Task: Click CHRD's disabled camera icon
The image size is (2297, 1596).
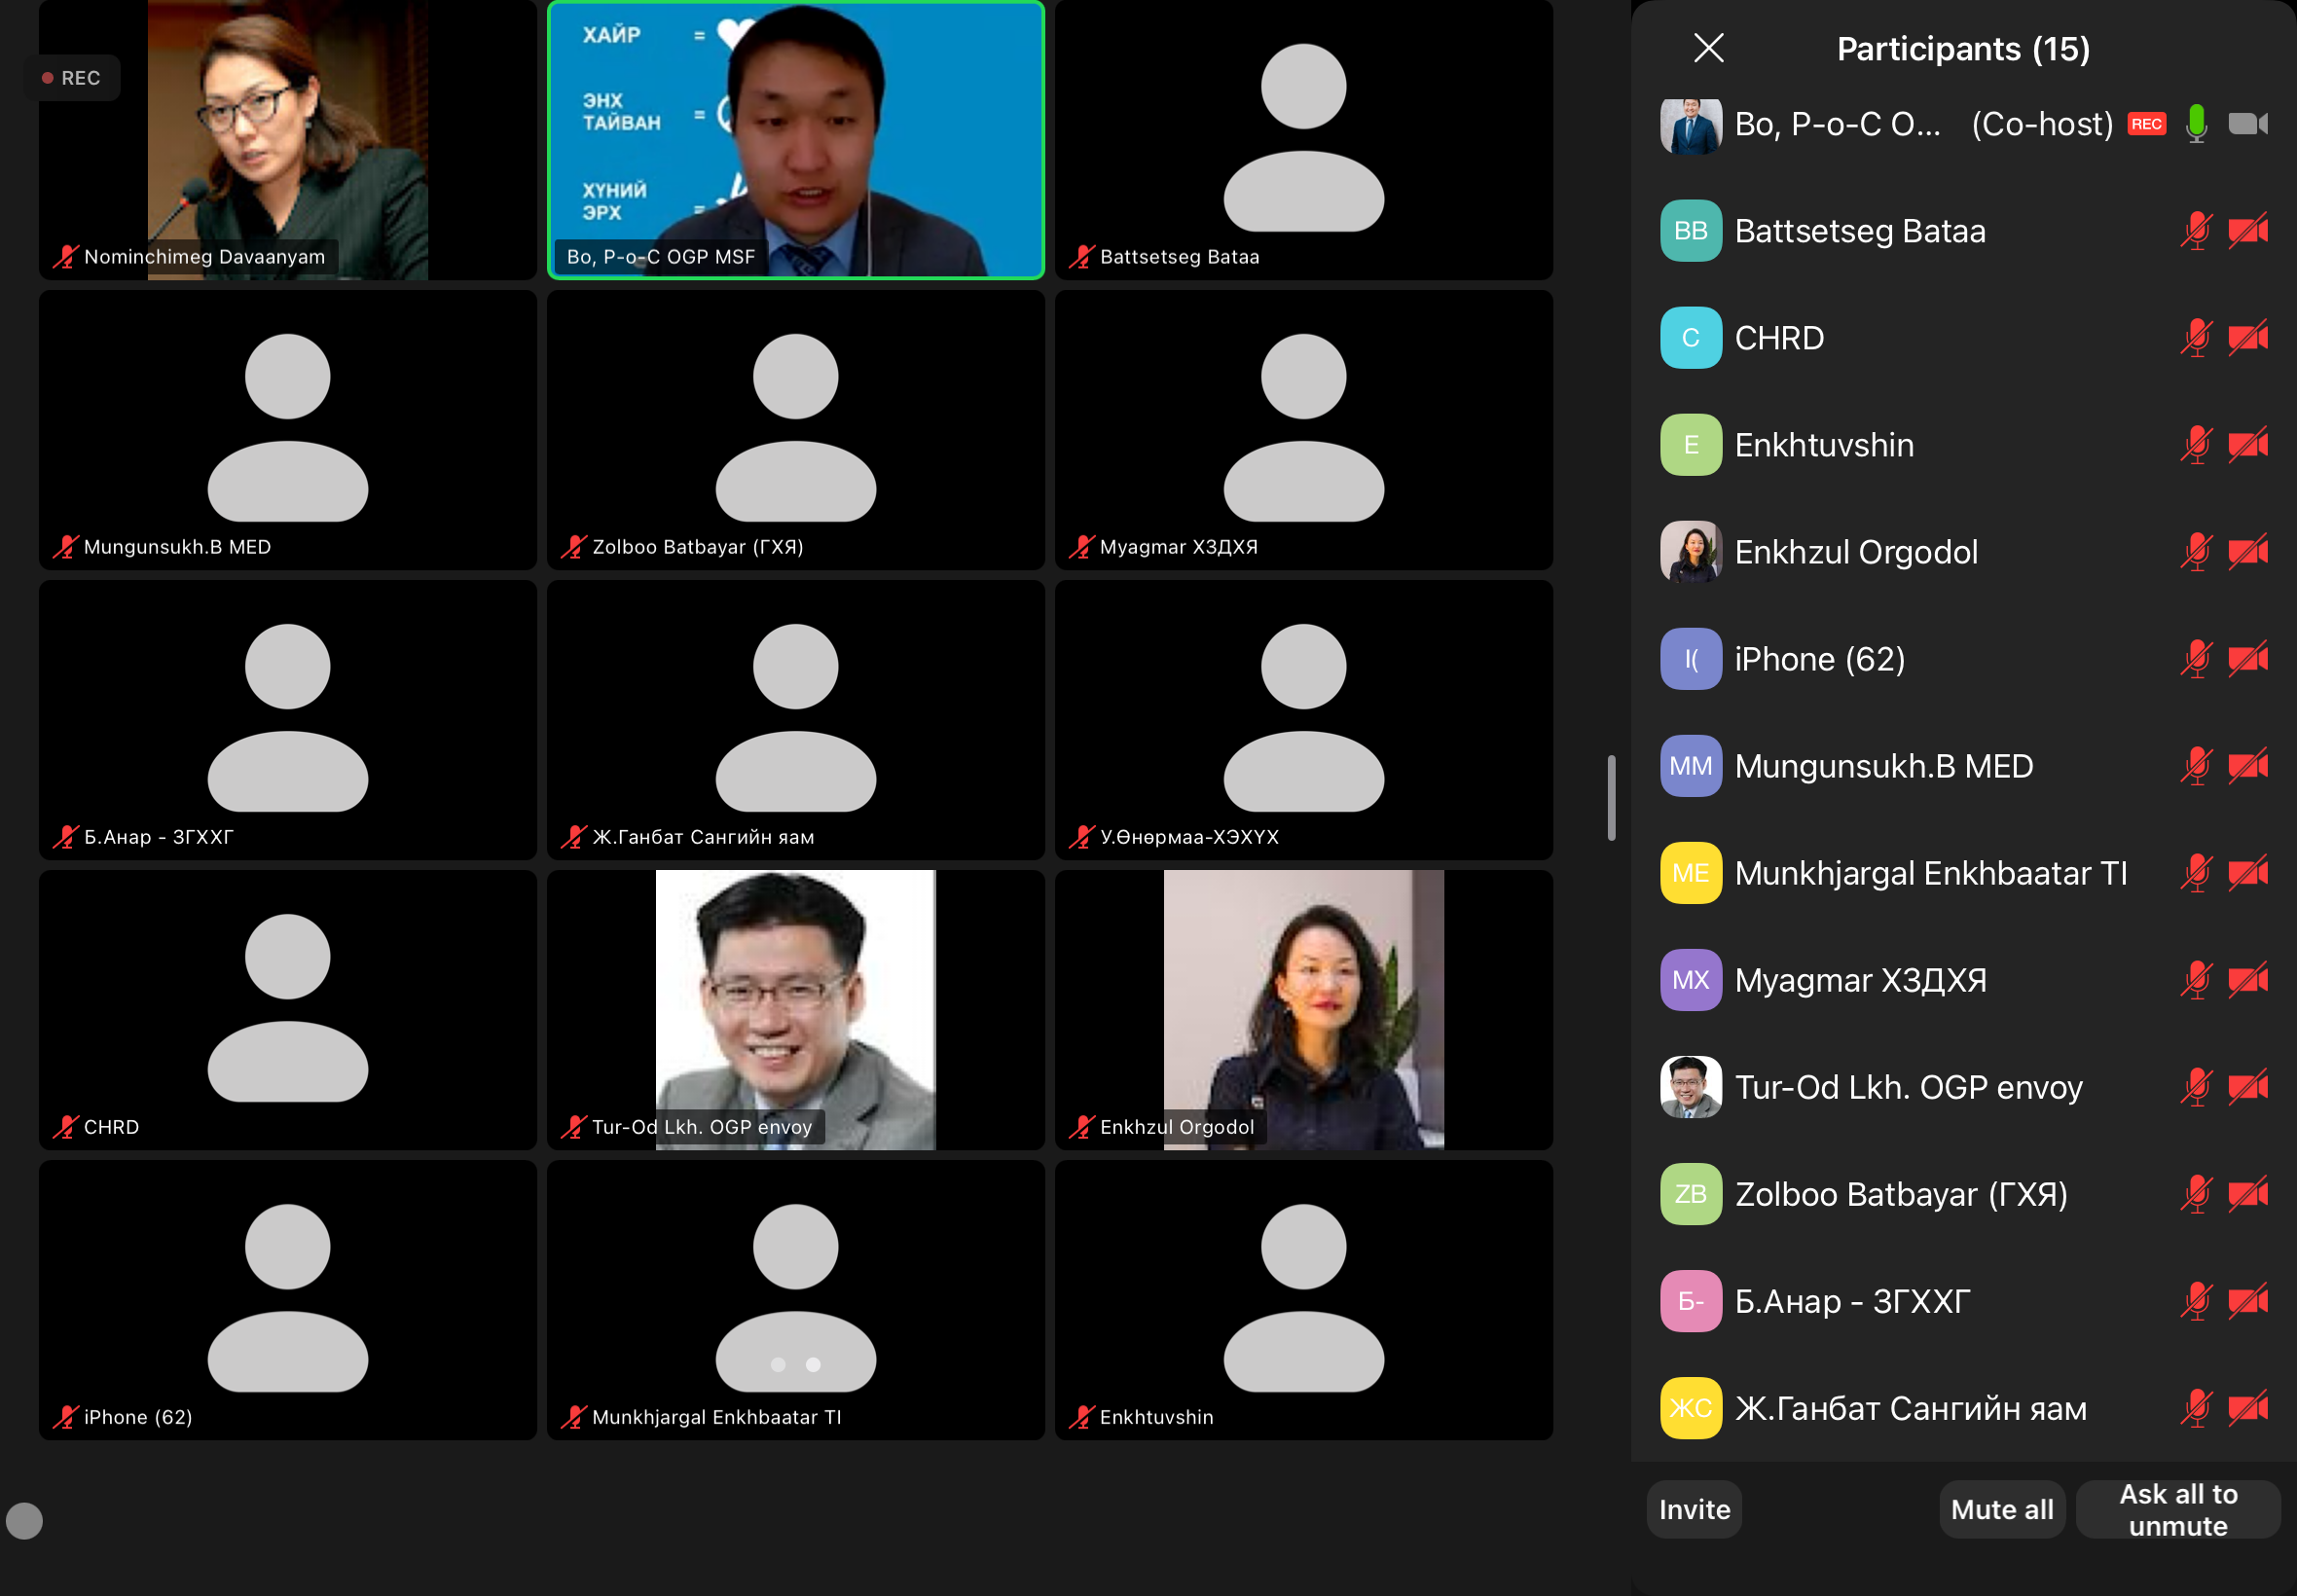Action: click(x=2247, y=338)
